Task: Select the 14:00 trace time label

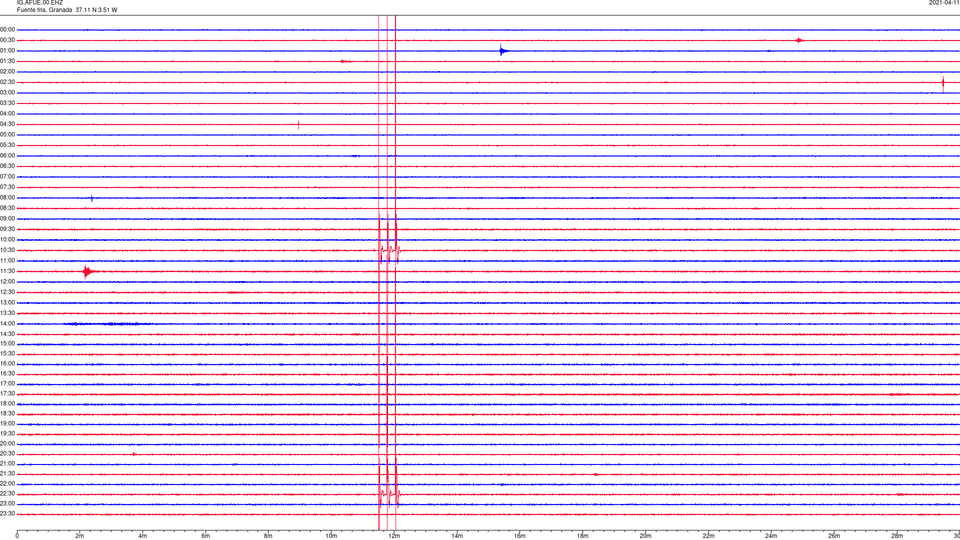Action: 8,323
